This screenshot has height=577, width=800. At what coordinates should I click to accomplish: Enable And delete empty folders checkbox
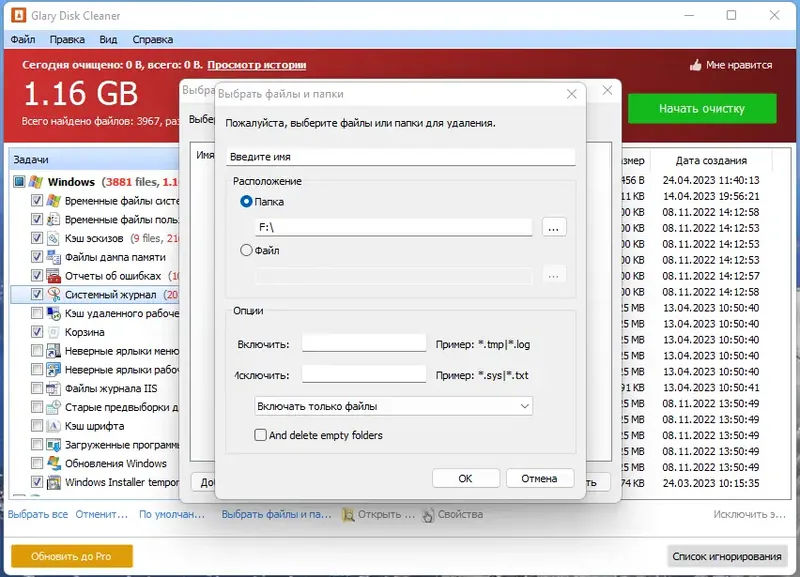point(260,435)
